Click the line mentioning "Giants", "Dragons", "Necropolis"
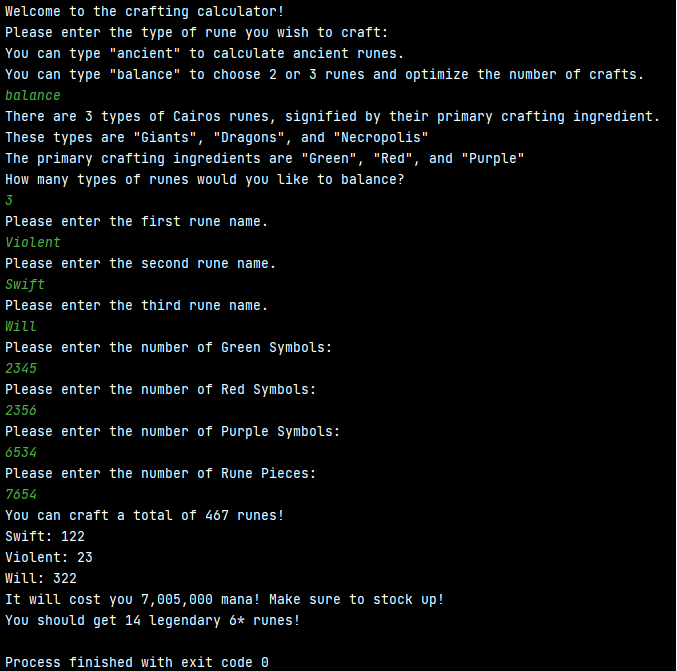 click(217, 137)
